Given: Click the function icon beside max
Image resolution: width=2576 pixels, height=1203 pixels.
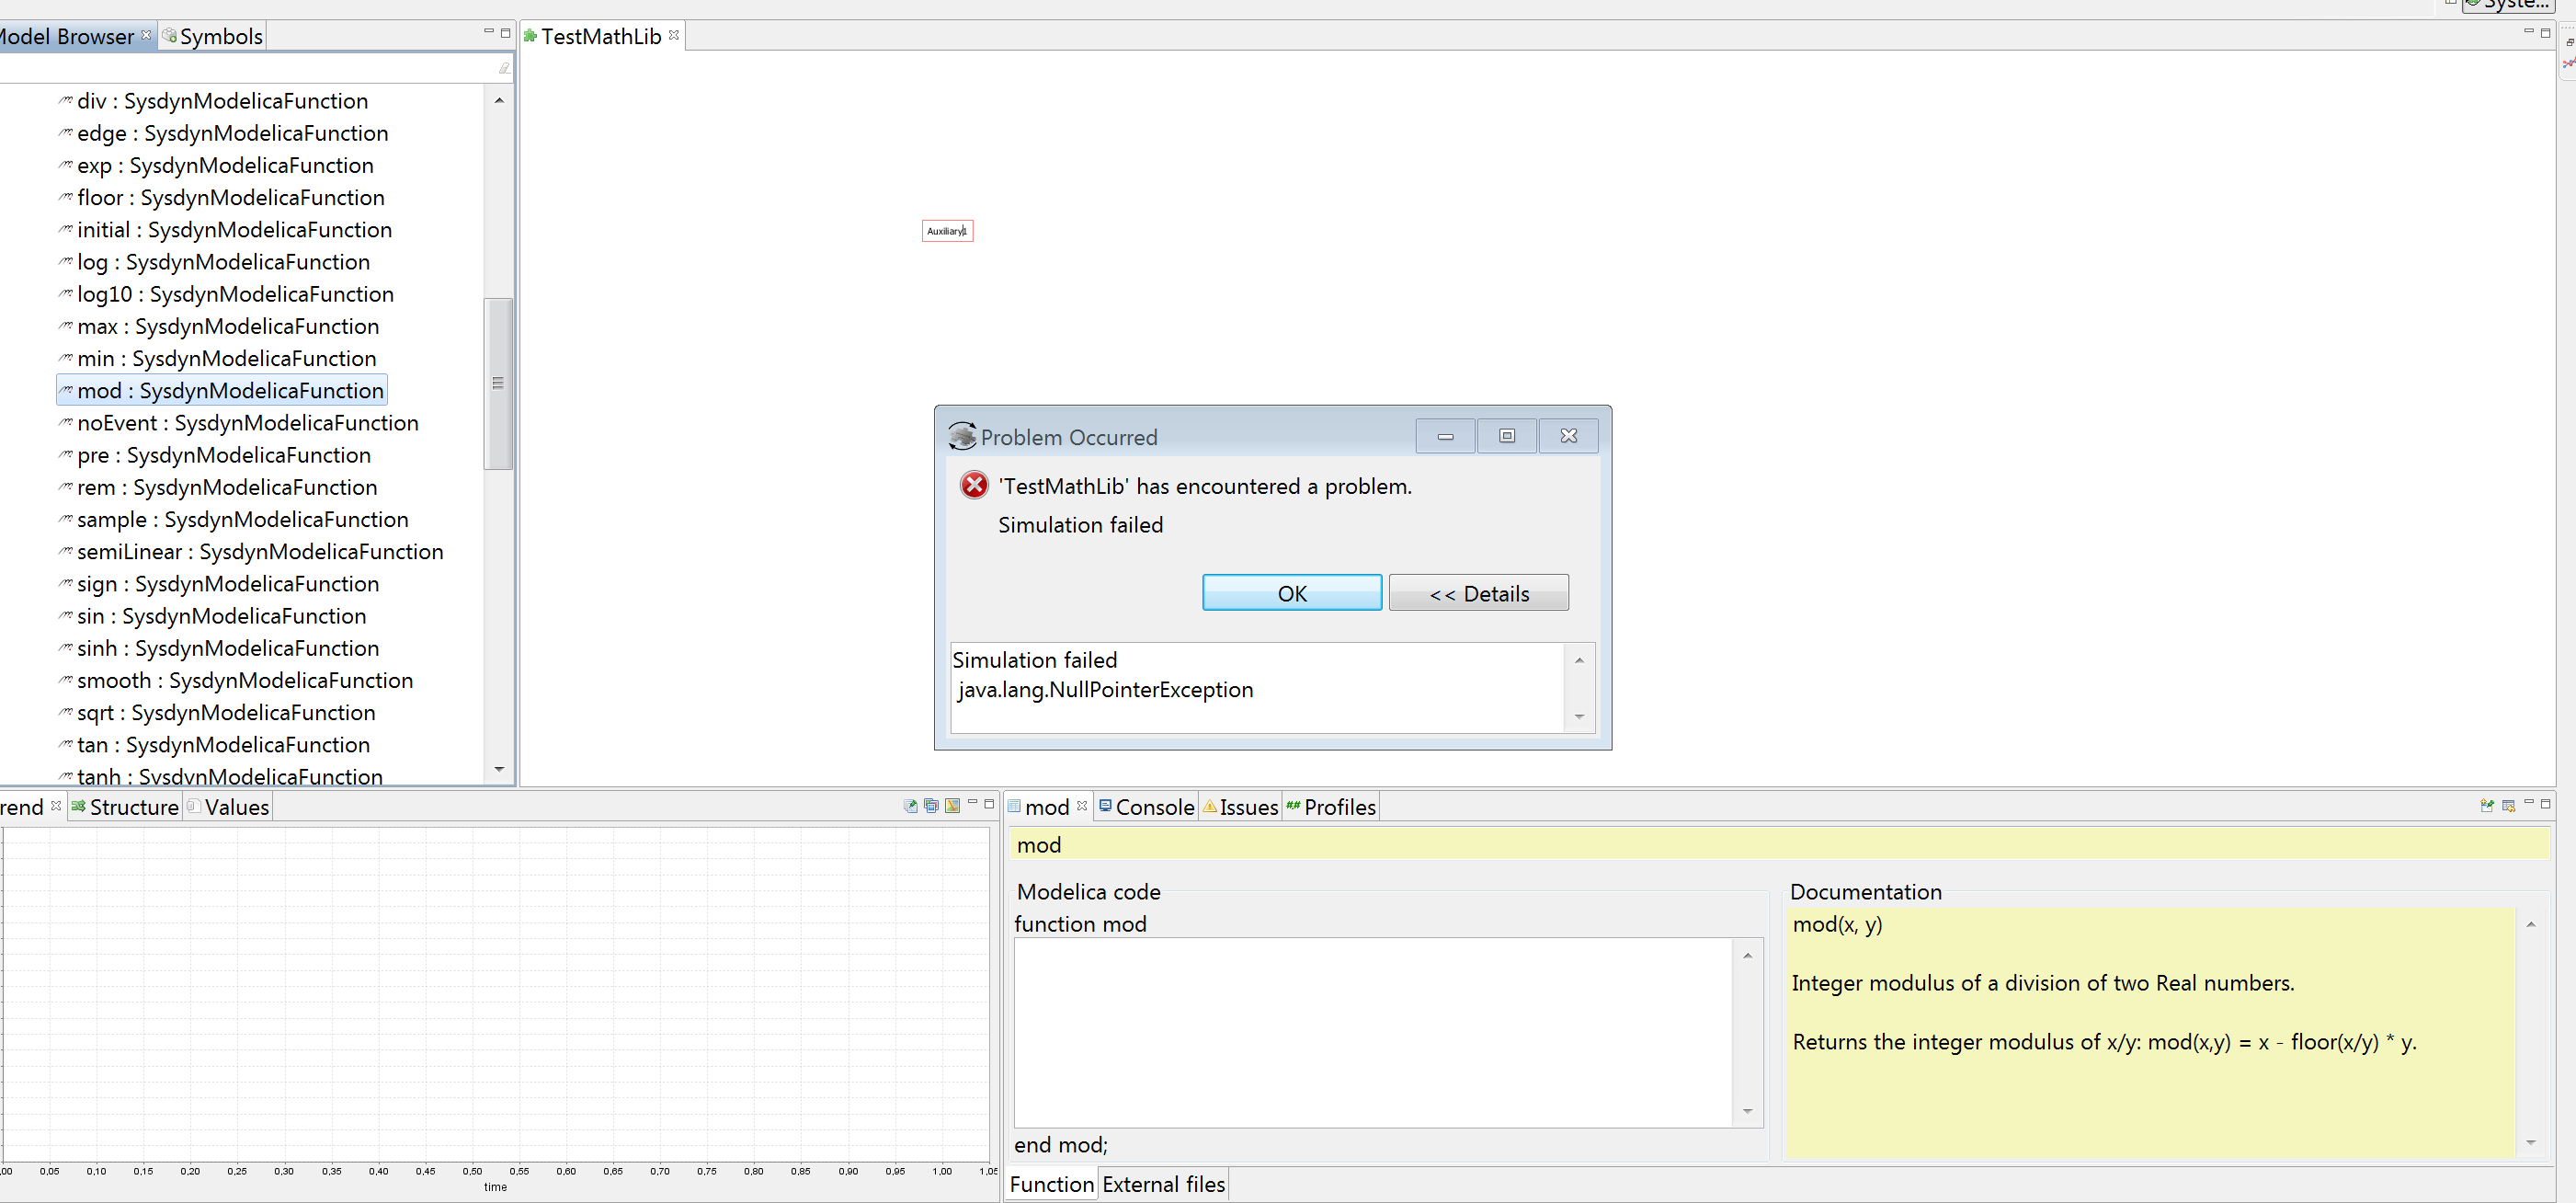Looking at the screenshot, I should [66, 325].
